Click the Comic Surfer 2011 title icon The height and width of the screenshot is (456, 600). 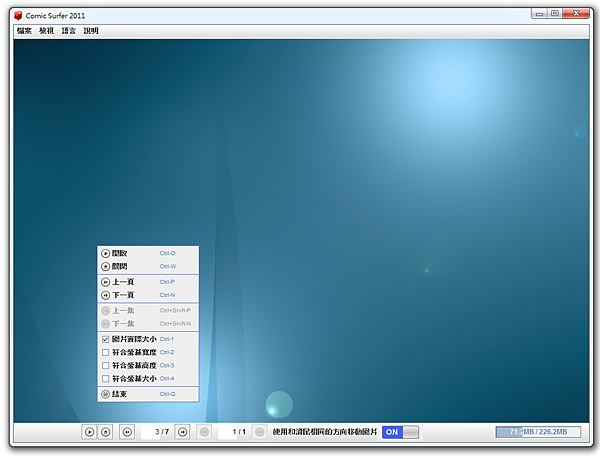coord(18,16)
